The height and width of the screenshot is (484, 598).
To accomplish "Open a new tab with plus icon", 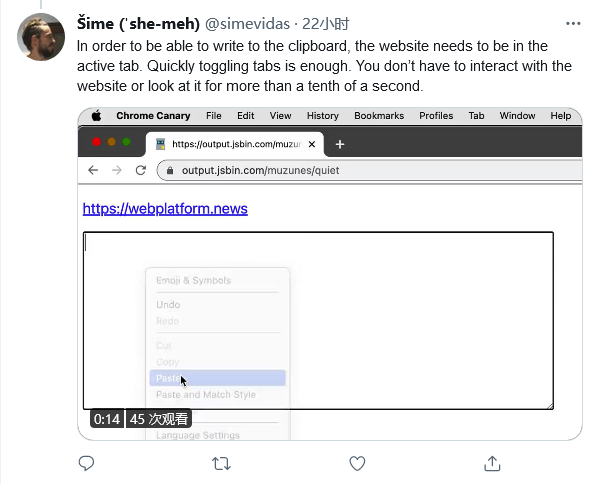I will pos(340,144).
